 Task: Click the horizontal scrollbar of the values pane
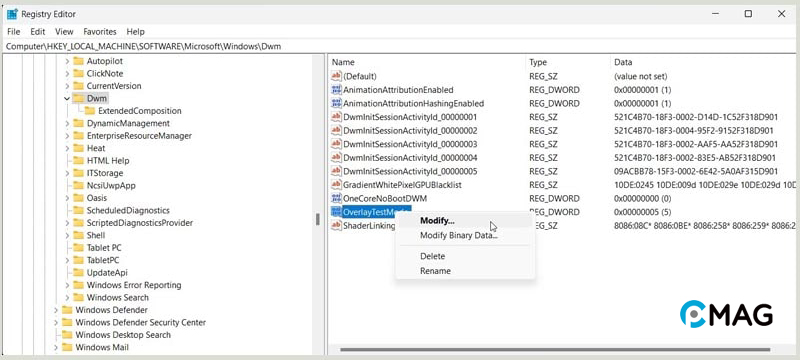(x=555, y=350)
